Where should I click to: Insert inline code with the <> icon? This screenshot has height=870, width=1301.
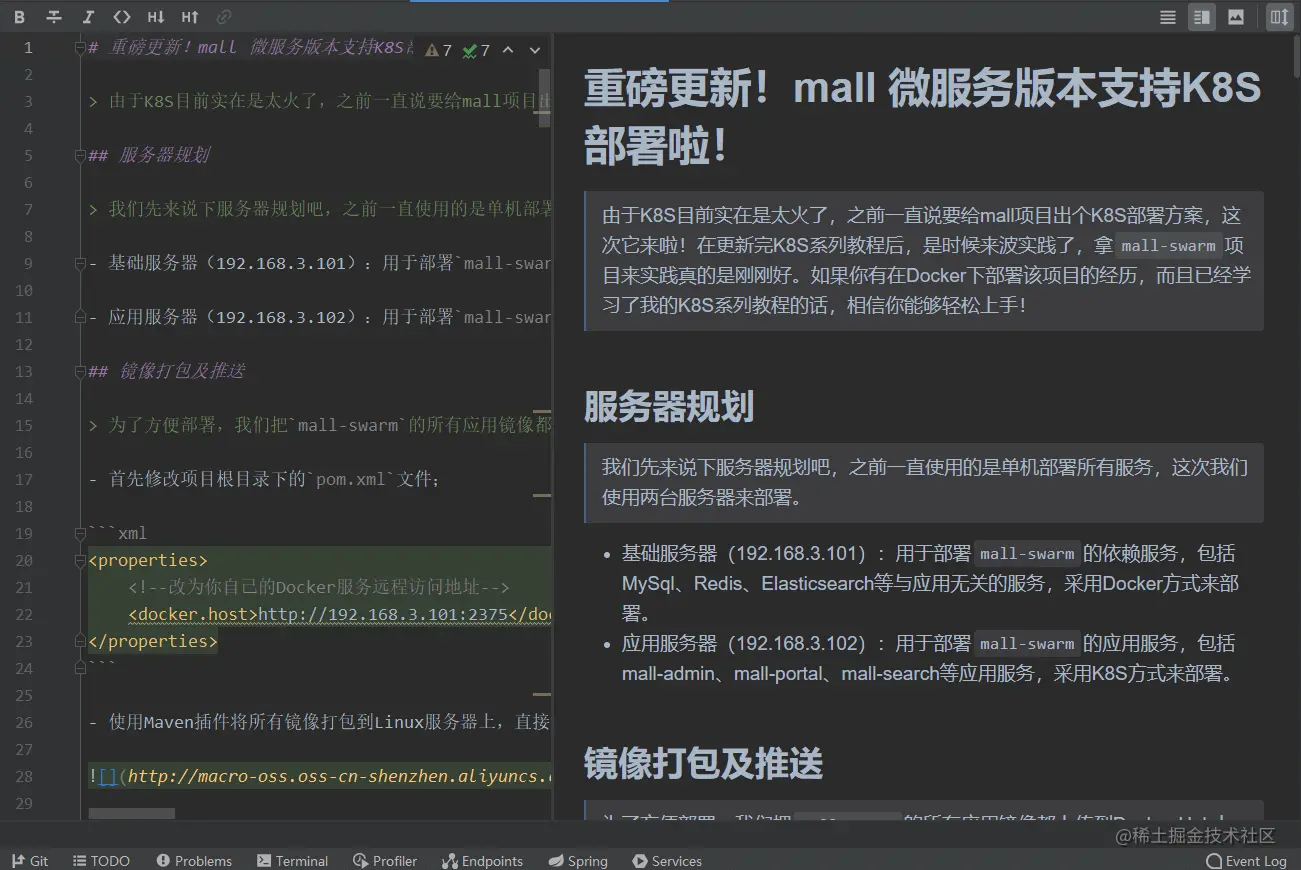122,17
